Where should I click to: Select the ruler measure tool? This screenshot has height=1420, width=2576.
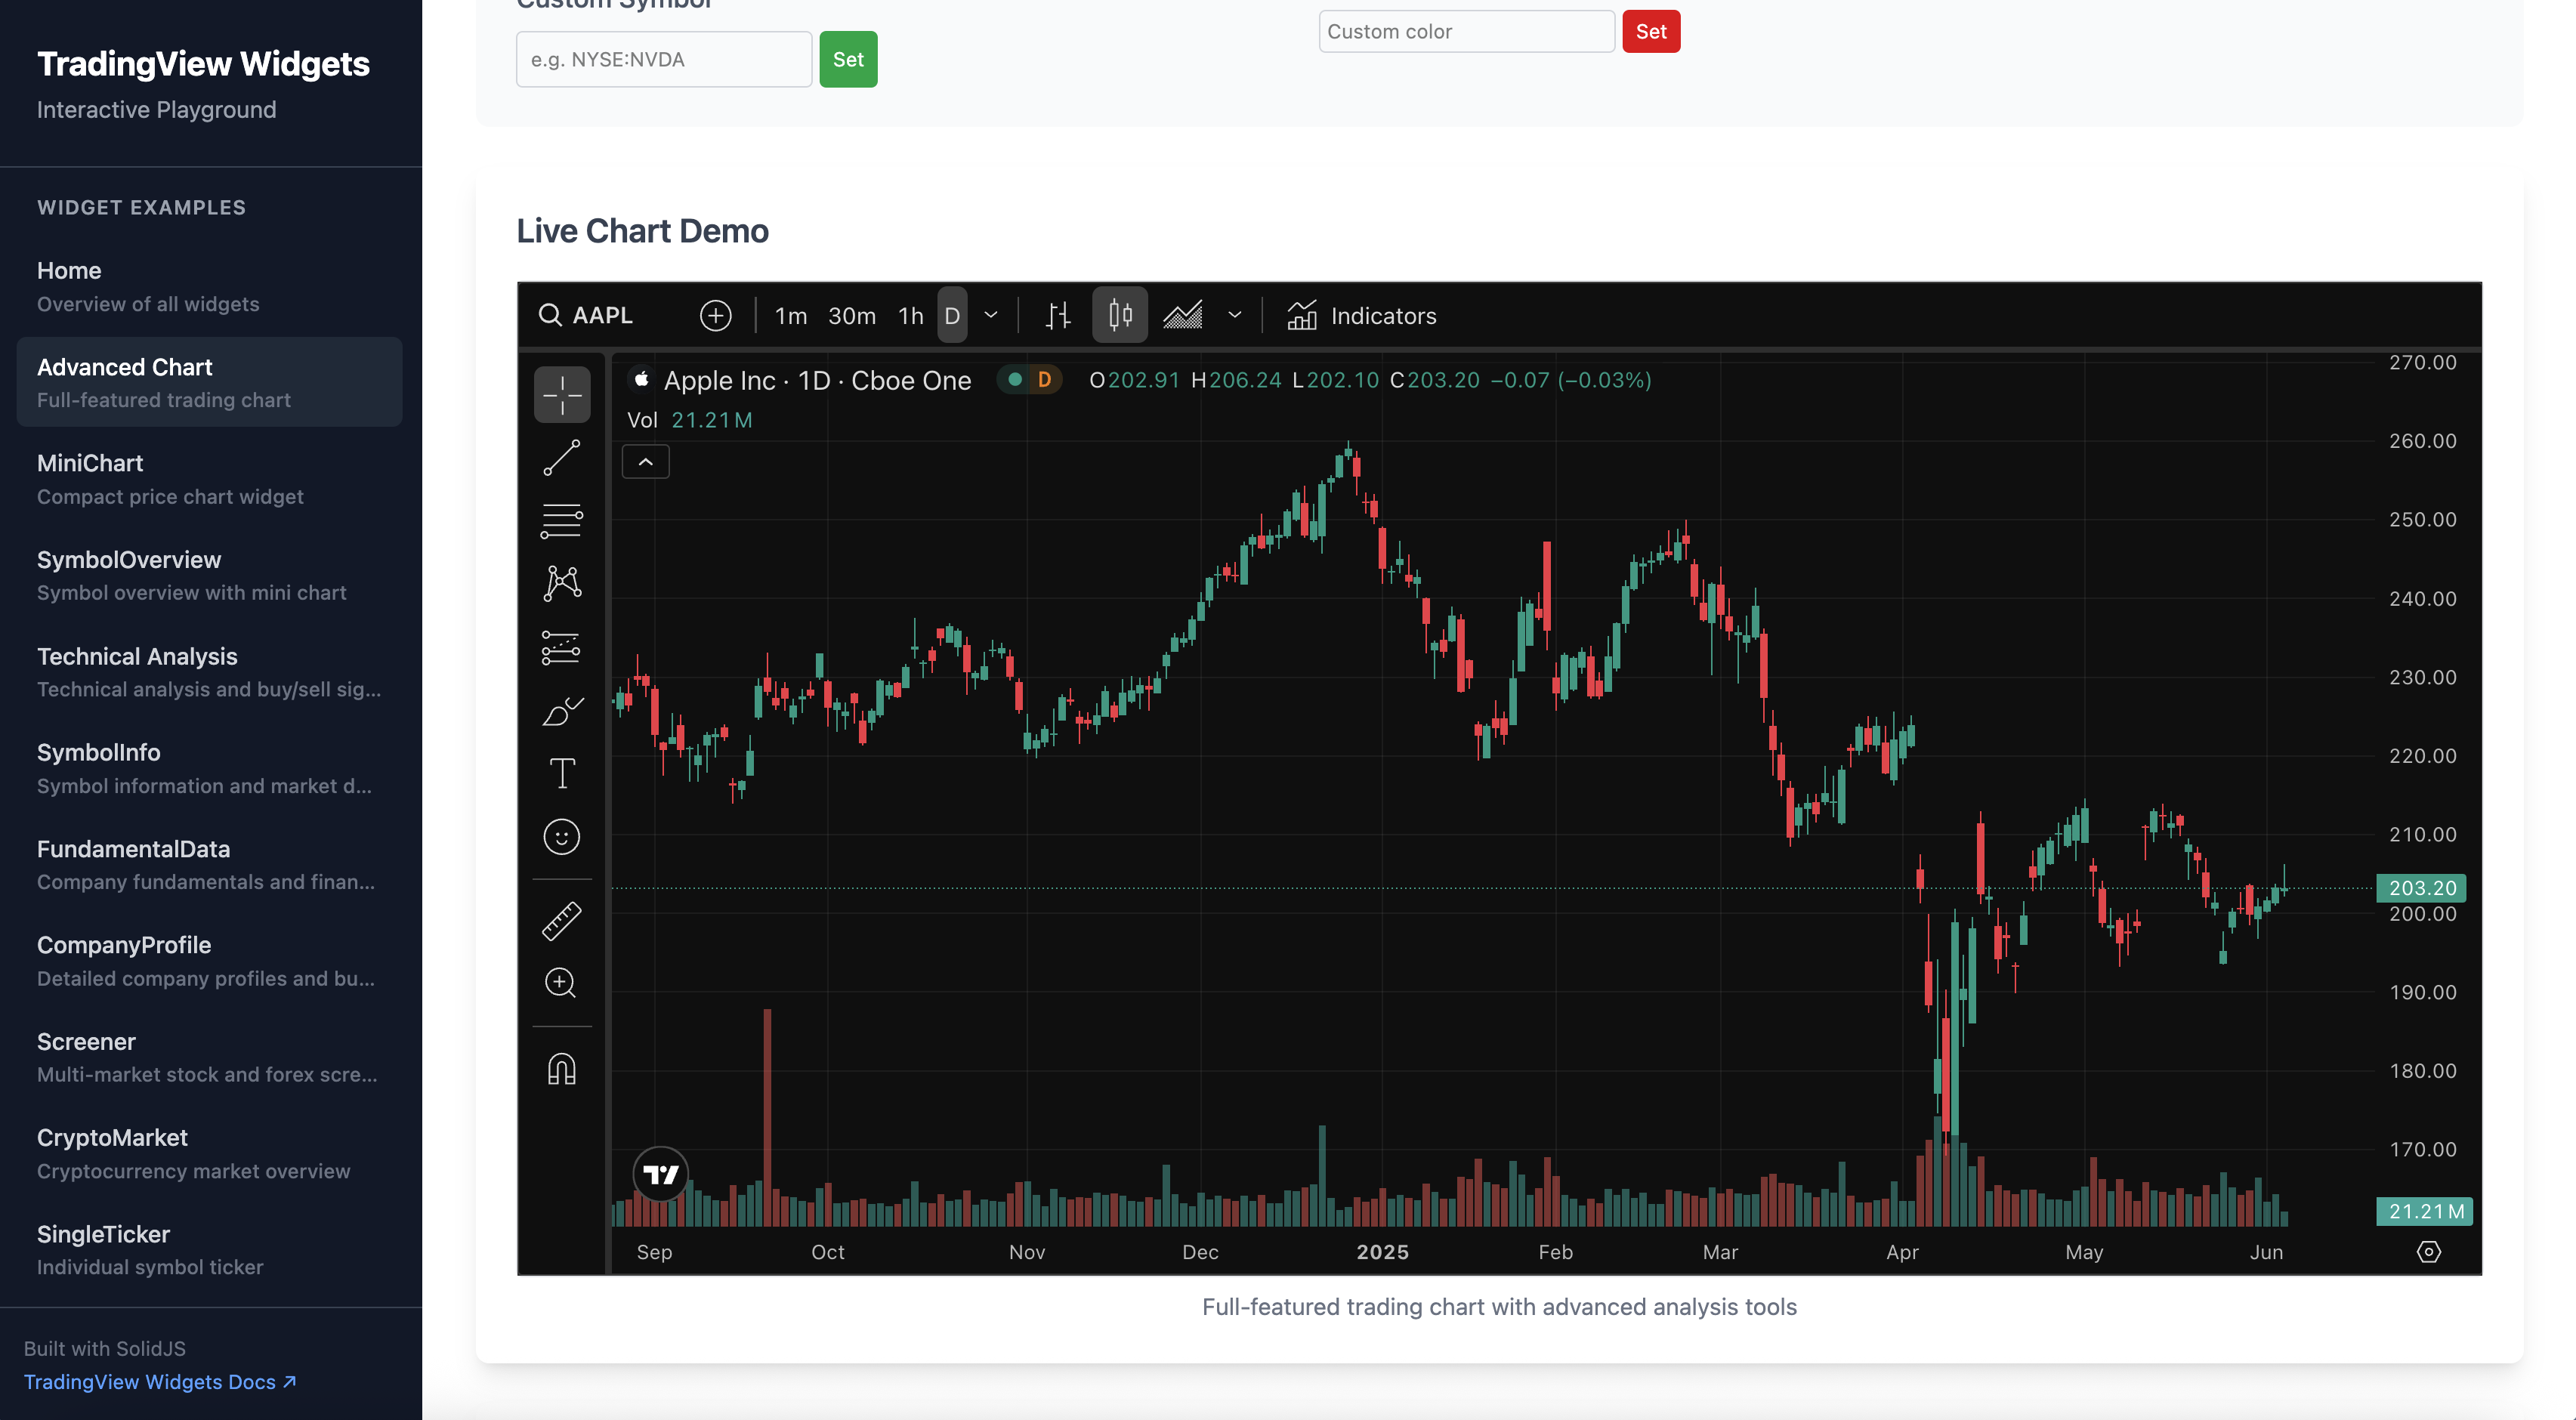(561, 921)
